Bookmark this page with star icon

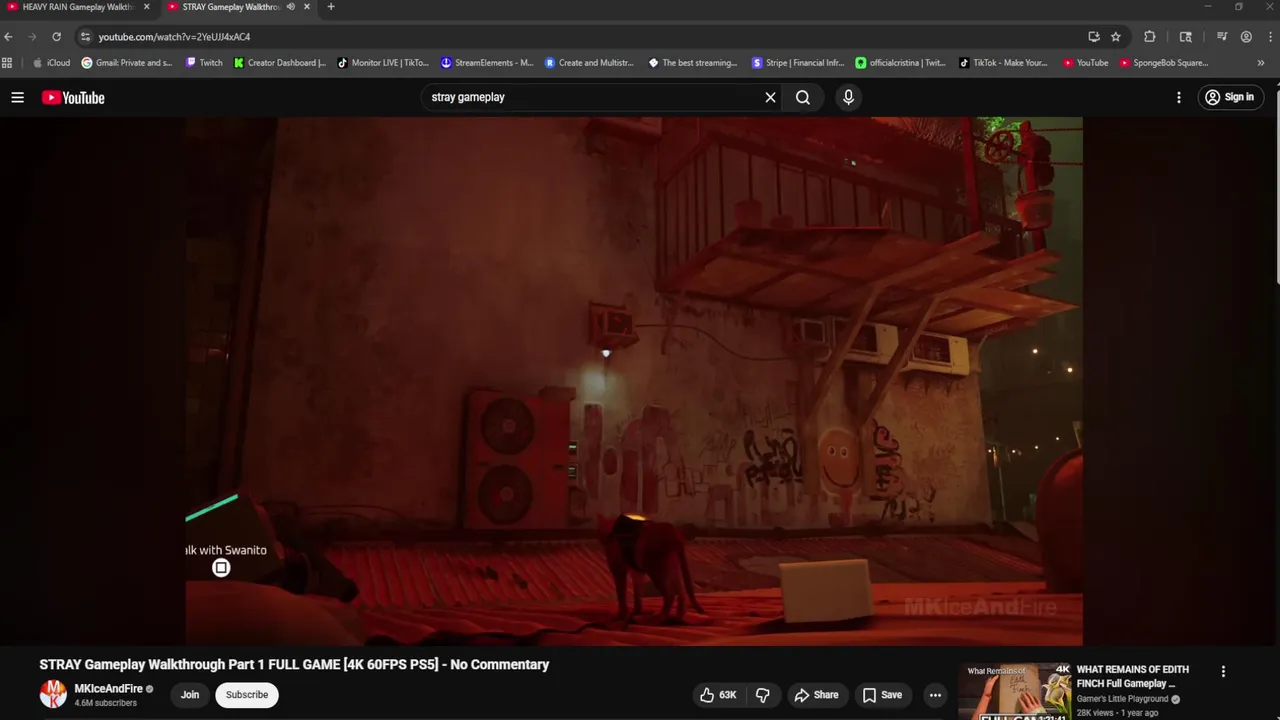[x=1116, y=37]
